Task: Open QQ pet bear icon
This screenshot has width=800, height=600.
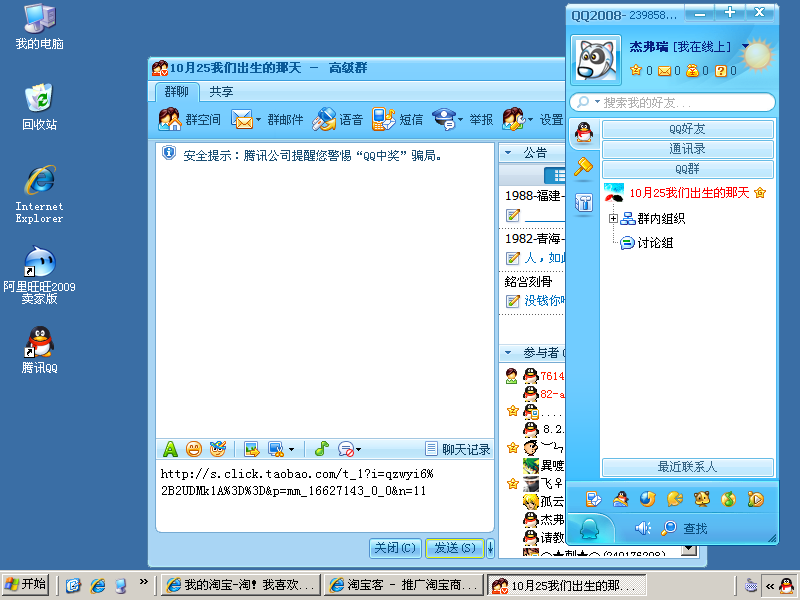Action: [702, 499]
